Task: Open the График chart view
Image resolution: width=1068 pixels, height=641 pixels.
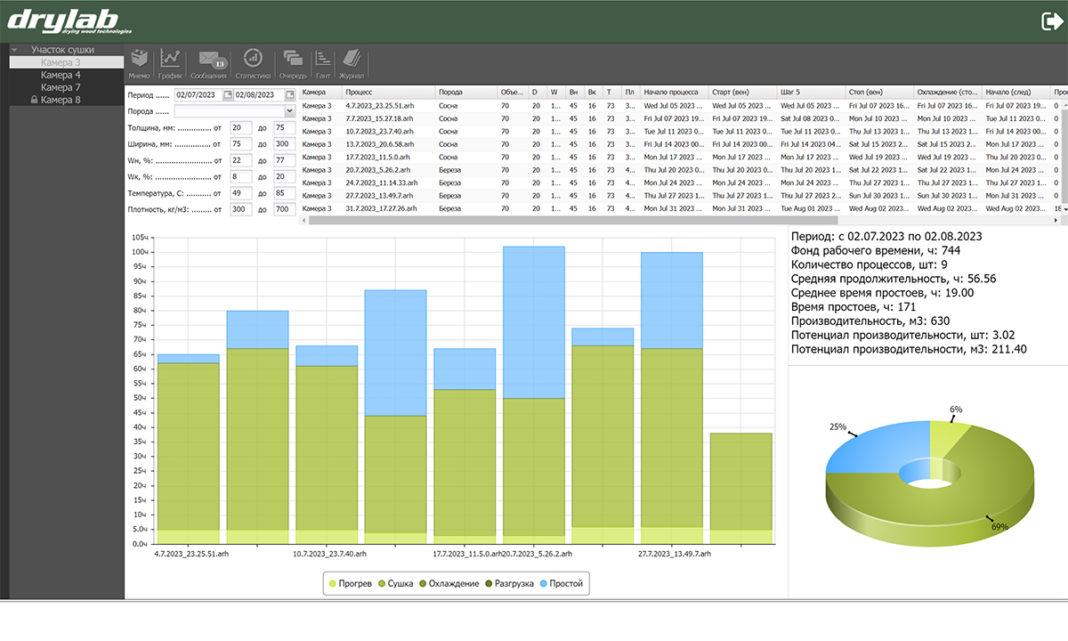Action: point(171,62)
